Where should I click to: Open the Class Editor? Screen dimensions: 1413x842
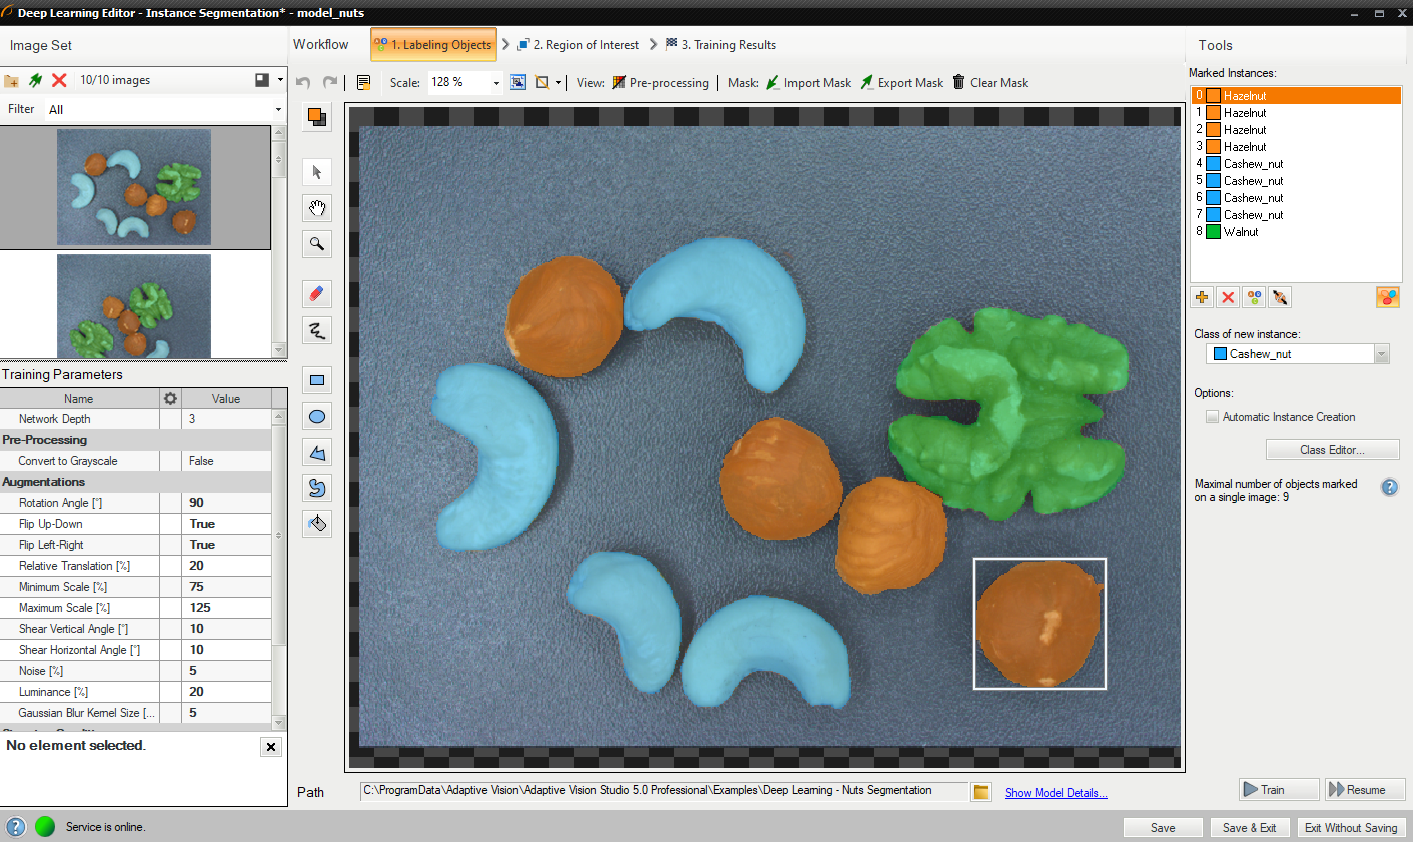point(1332,450)
